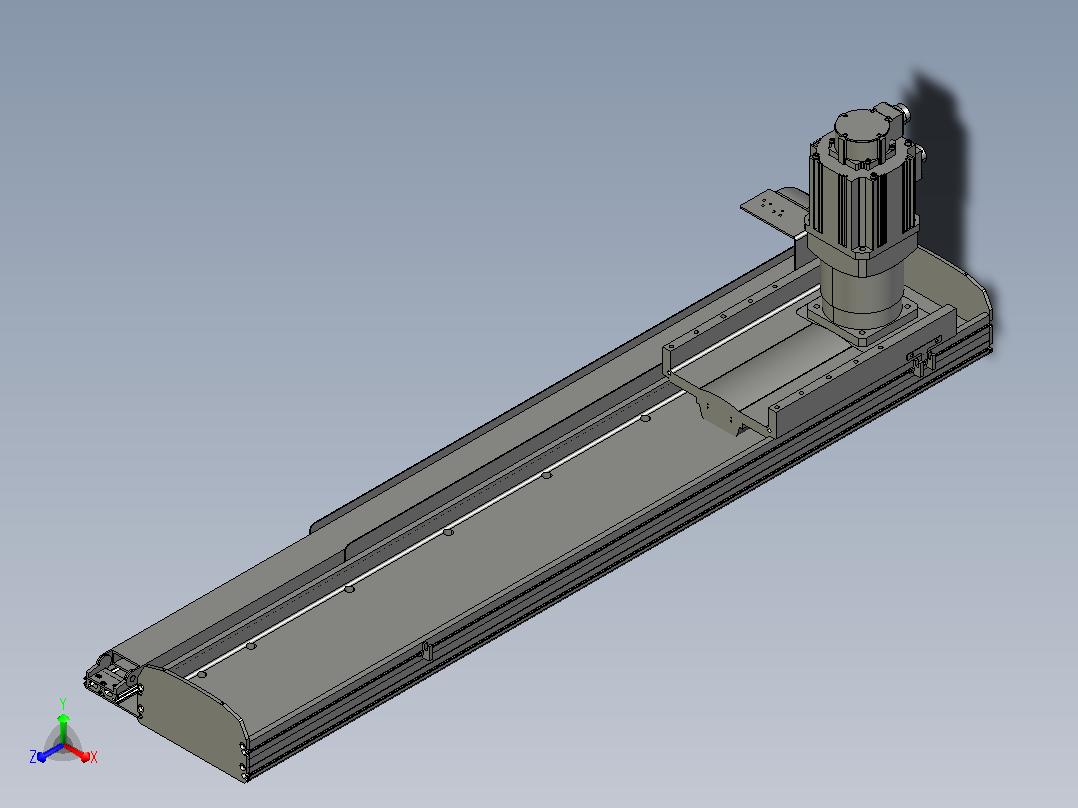The image size is (1078, 808).
Task: Select the finned servo motor body
Action: tap(863, 199)
